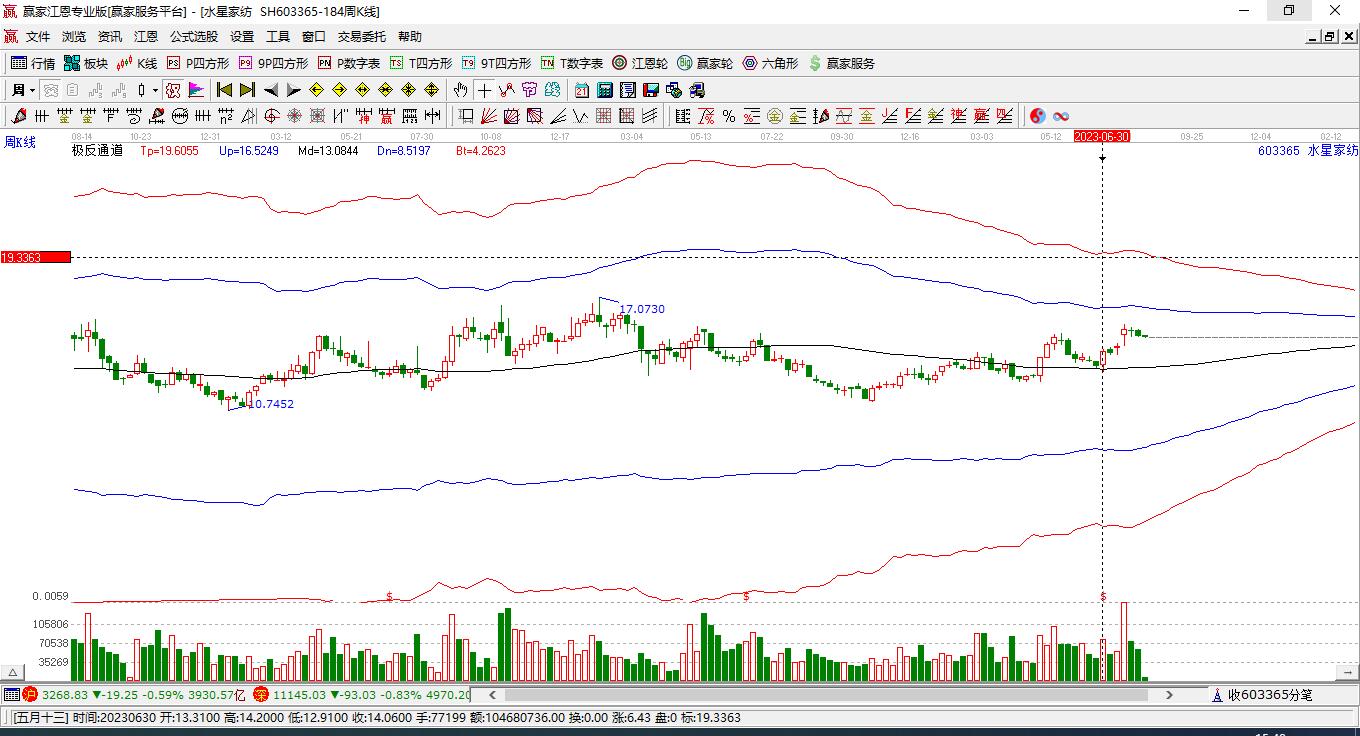The image size is (1360, 736).
Task: Open the 六角形 hexagon tool
Action: 770,63
